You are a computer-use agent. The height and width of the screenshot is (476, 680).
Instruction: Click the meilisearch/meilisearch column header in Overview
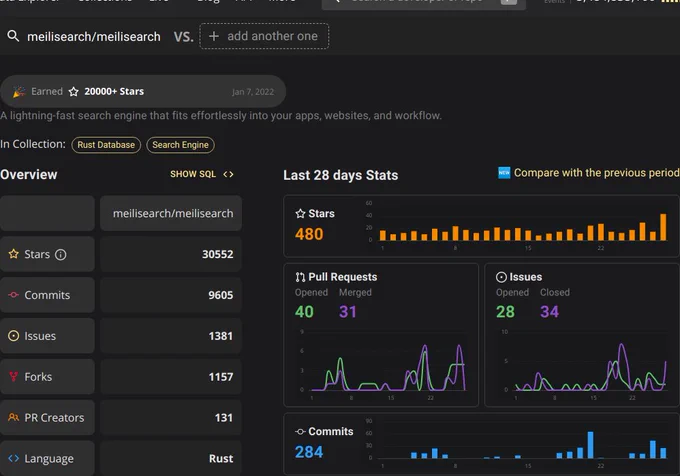point(171,213)
